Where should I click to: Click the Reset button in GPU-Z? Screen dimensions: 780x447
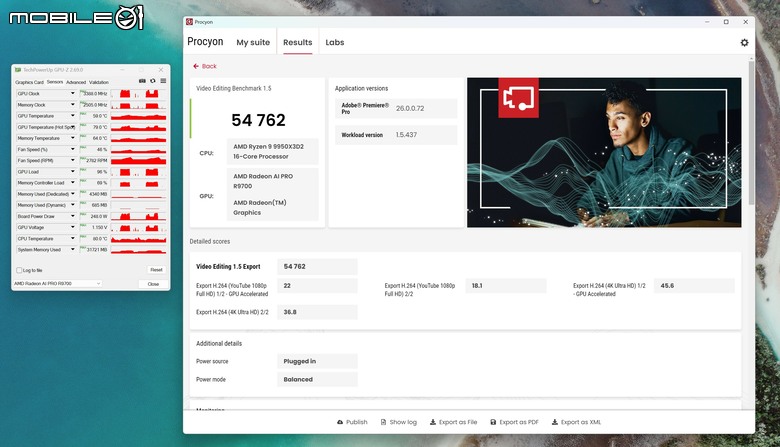pos(156,270)
